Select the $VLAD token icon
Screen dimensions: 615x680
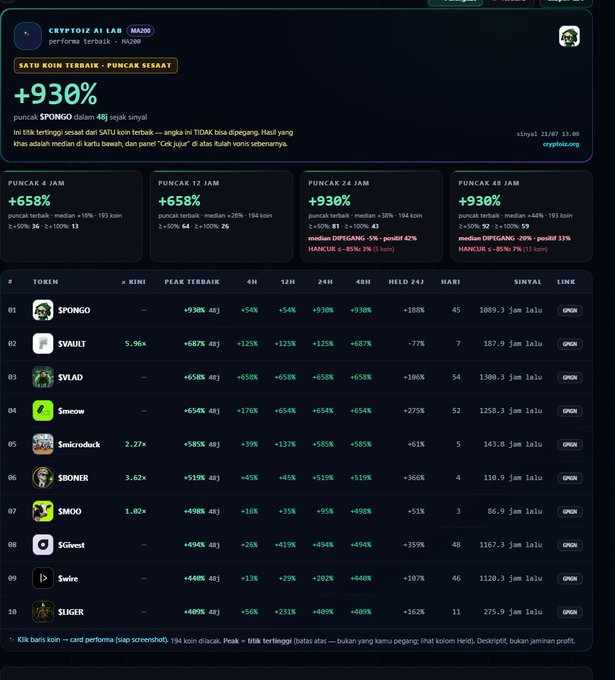43,377
